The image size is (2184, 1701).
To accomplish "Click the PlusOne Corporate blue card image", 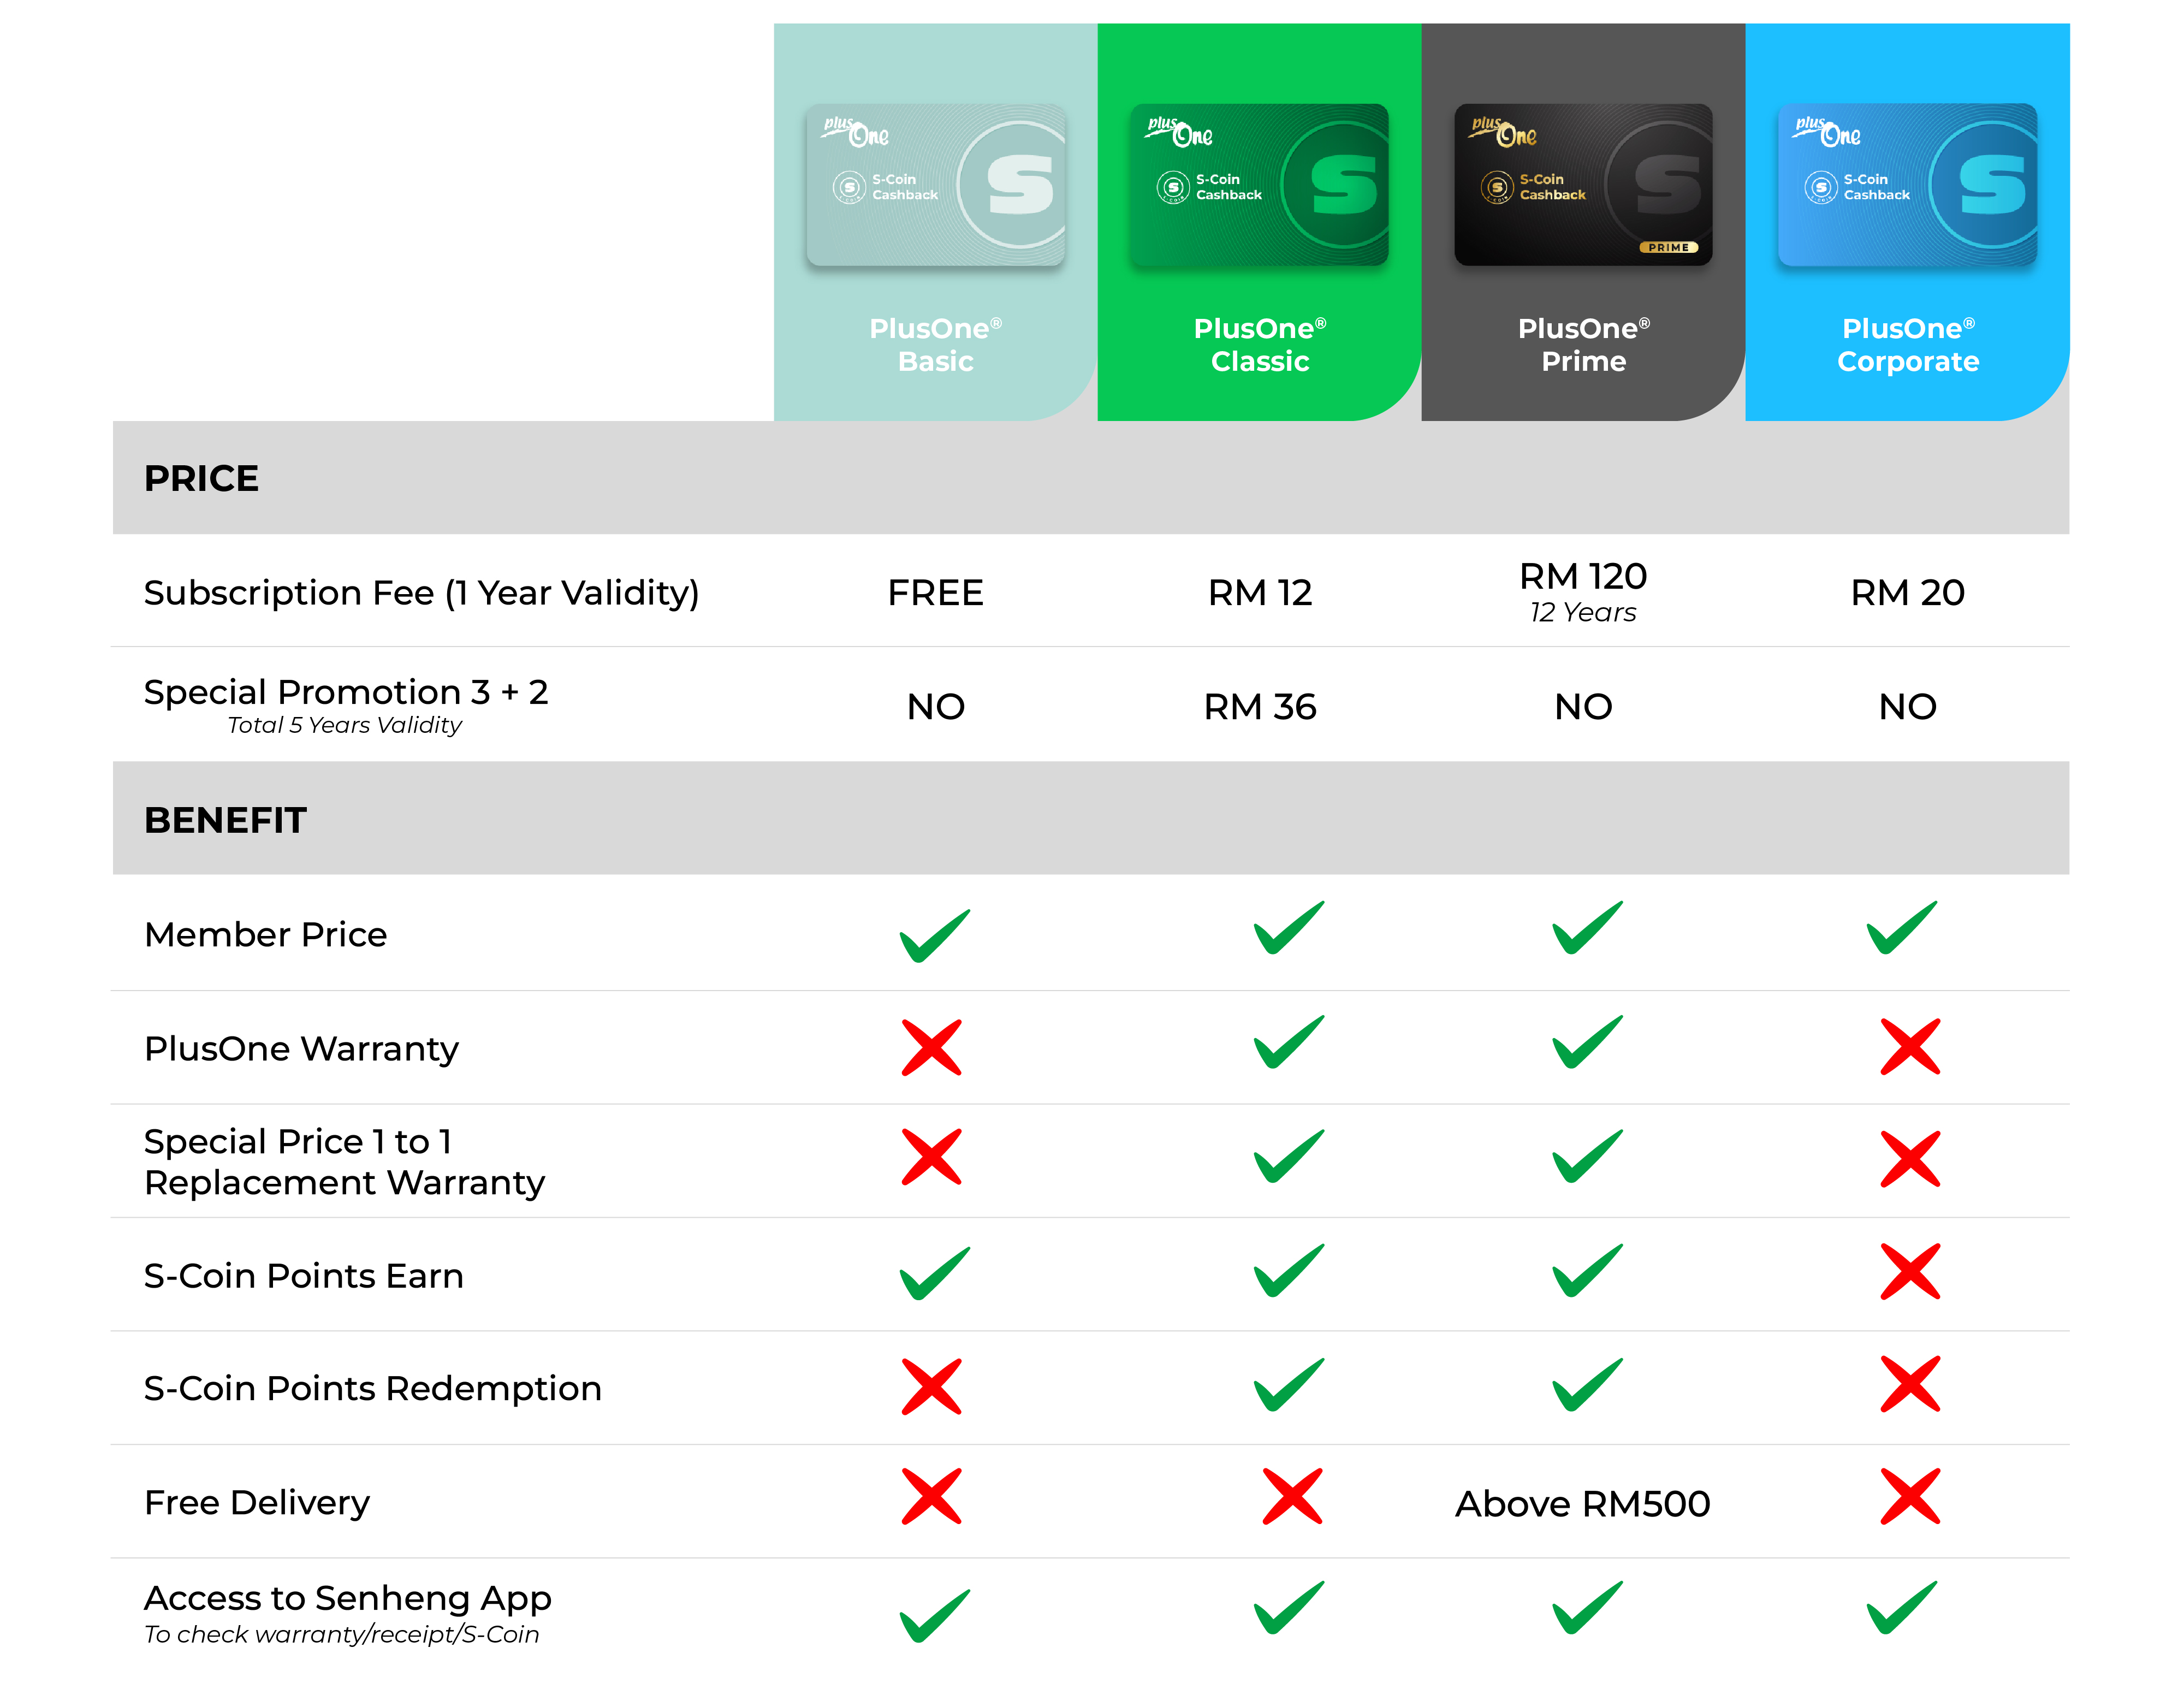I will (x=1907, y=185).
